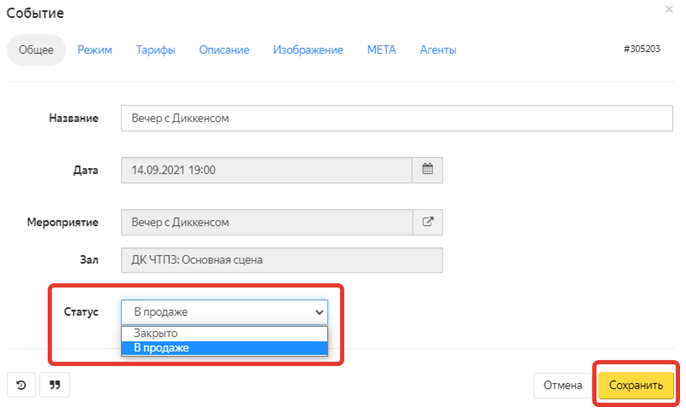This screenshot has width=686, height=408.
Task: Click the Отмена button
Action: (563, 384)
